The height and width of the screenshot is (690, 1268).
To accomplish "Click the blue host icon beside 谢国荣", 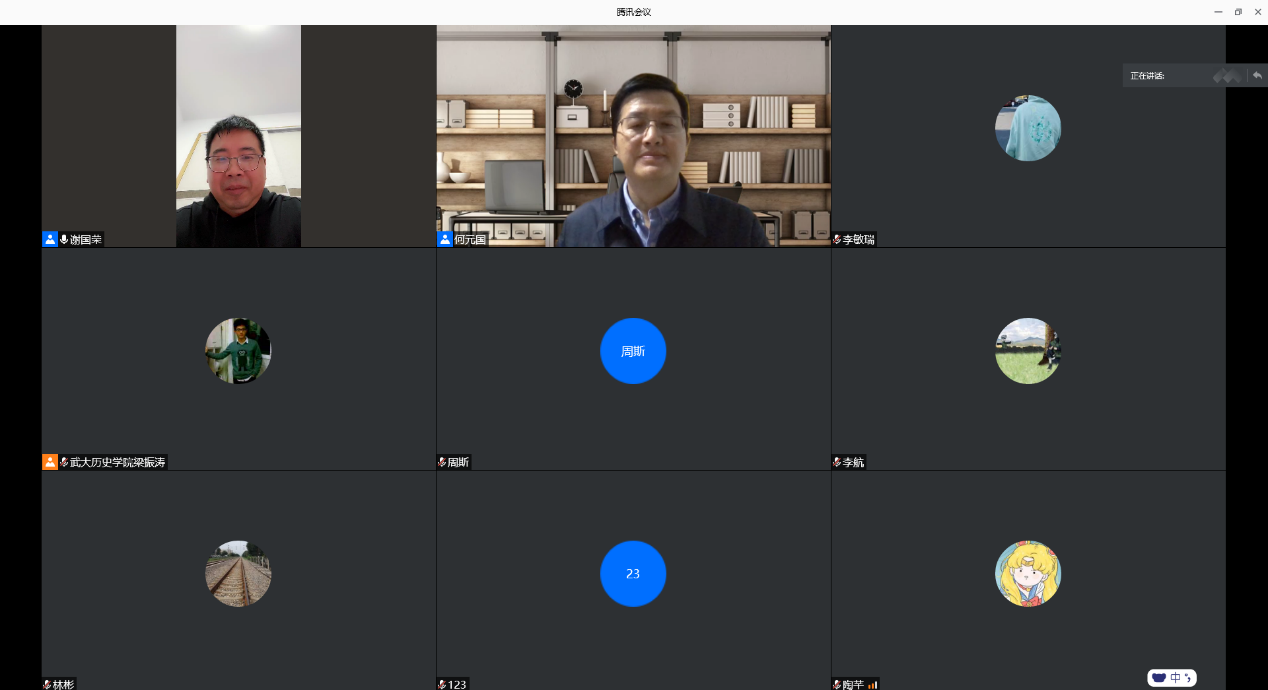I will (x=50, y=240).
